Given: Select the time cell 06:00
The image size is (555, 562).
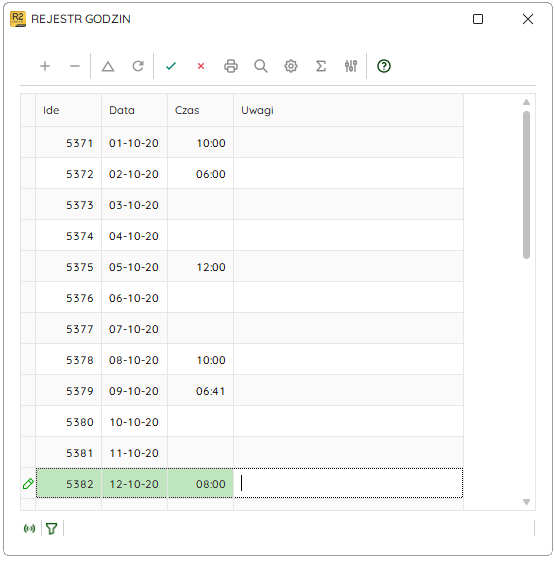Looking at the screenshot, I should coord(200,174).
